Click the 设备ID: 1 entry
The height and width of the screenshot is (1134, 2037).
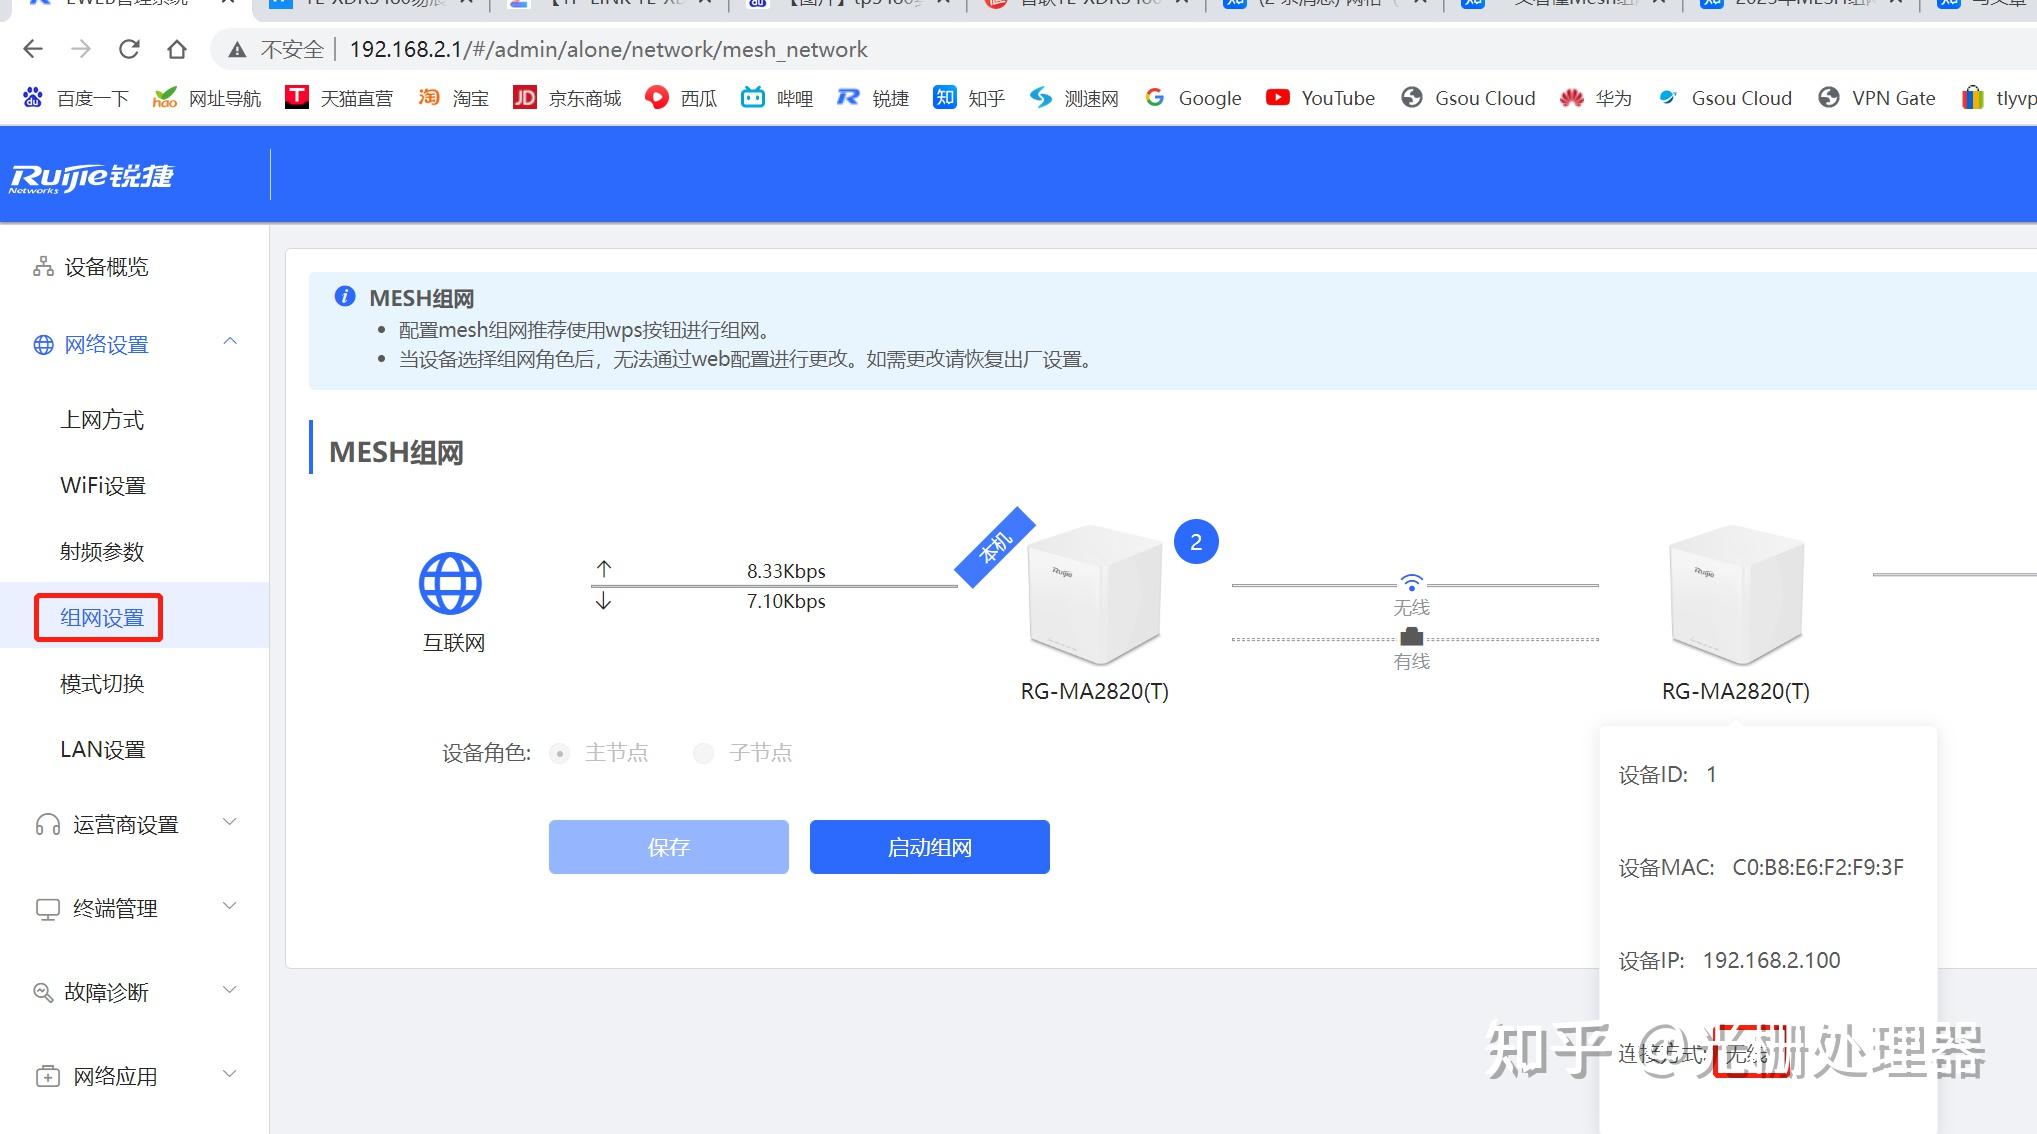click(1668, 775)
